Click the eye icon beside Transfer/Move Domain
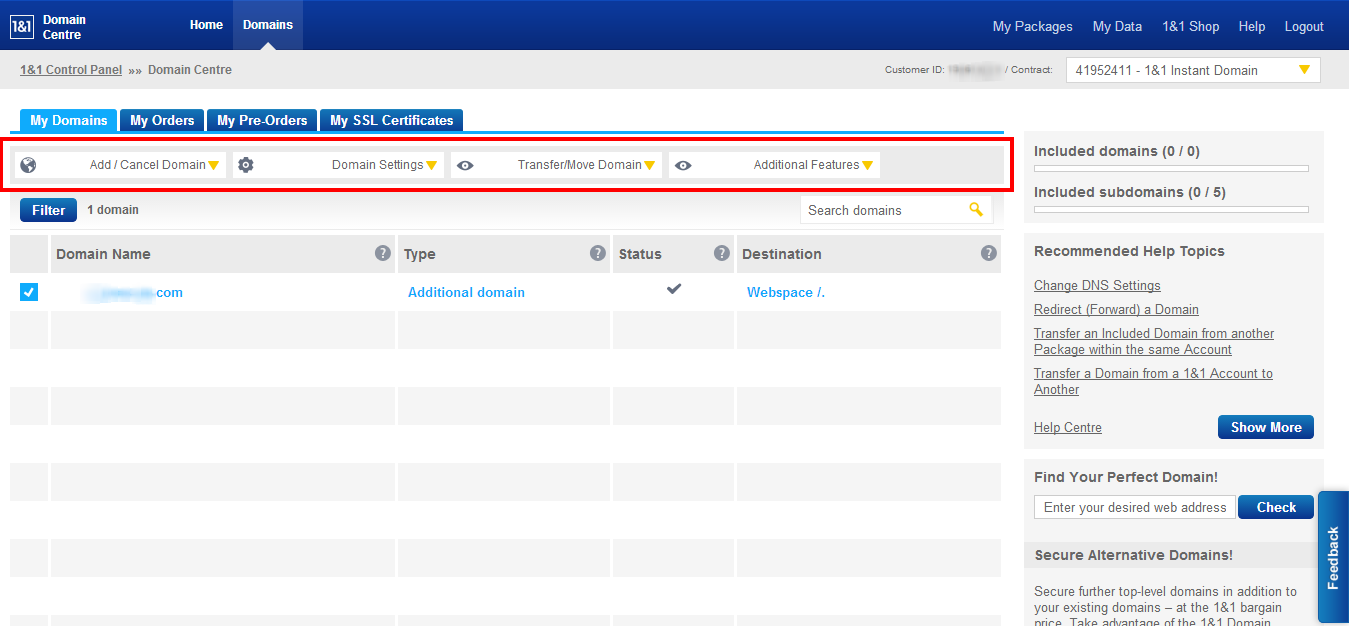Viewport: 1349px width, 626px height. point(465,165)
